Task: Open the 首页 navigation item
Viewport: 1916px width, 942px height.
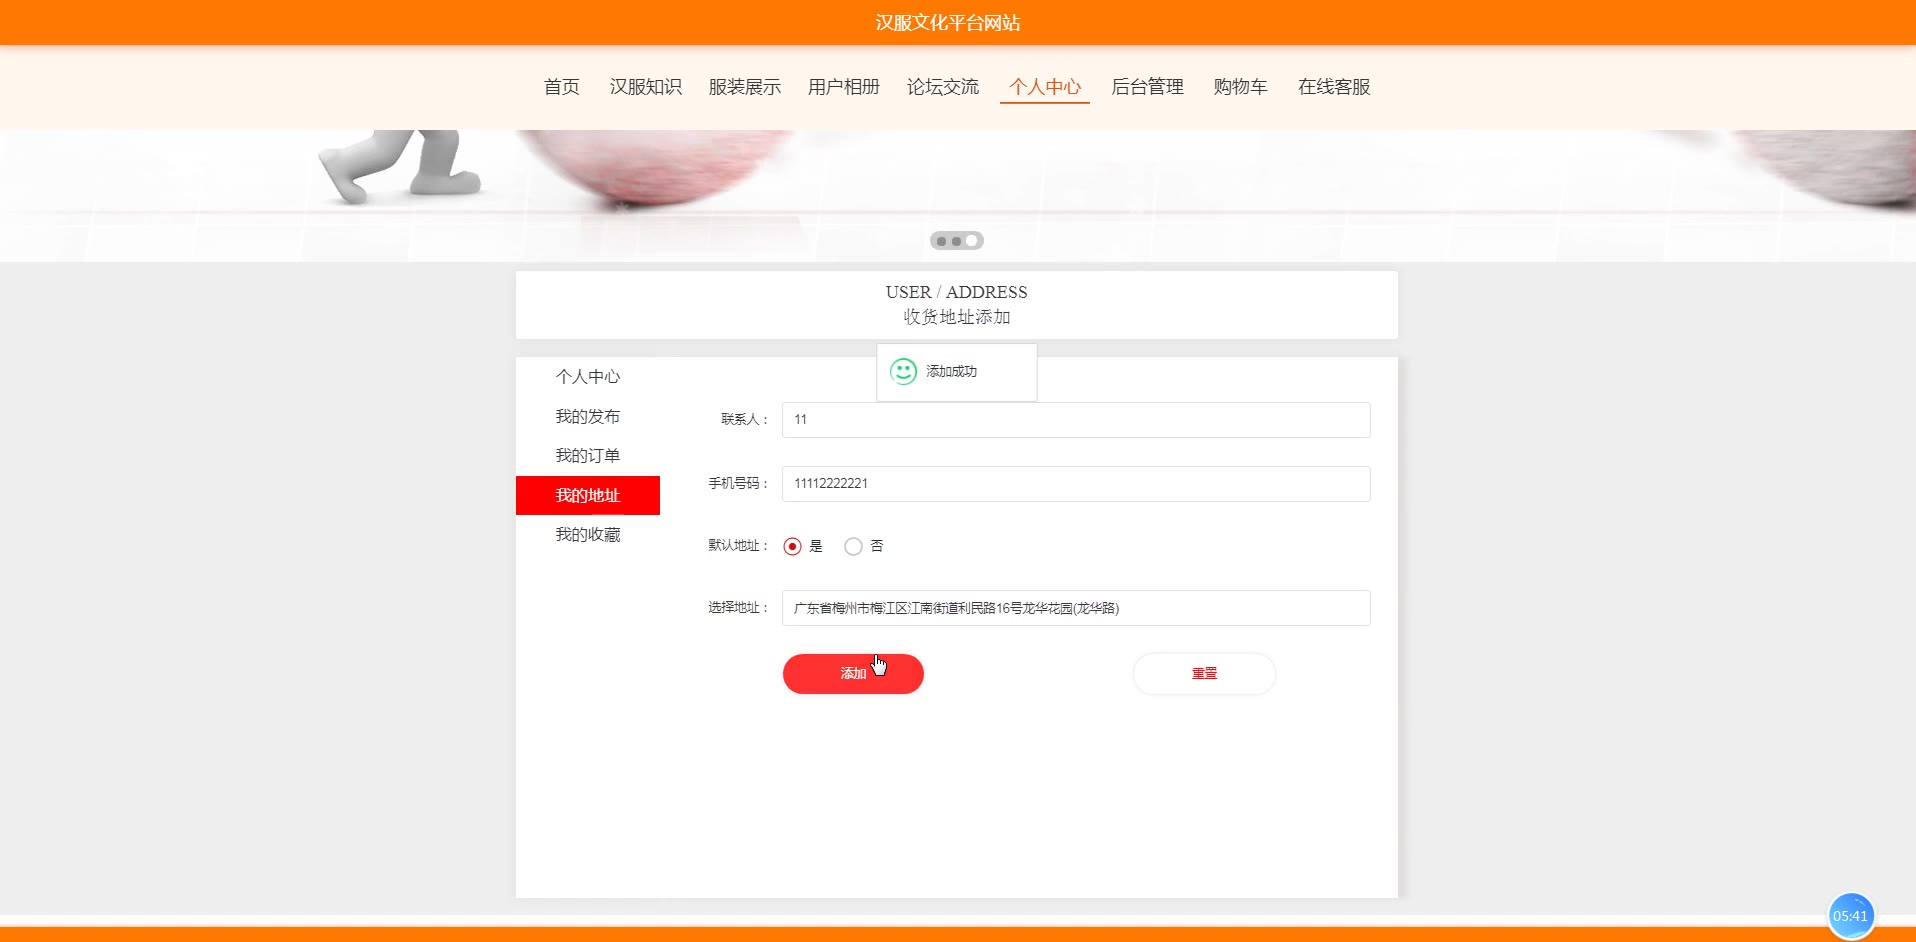Action: (x=561, y=87)
